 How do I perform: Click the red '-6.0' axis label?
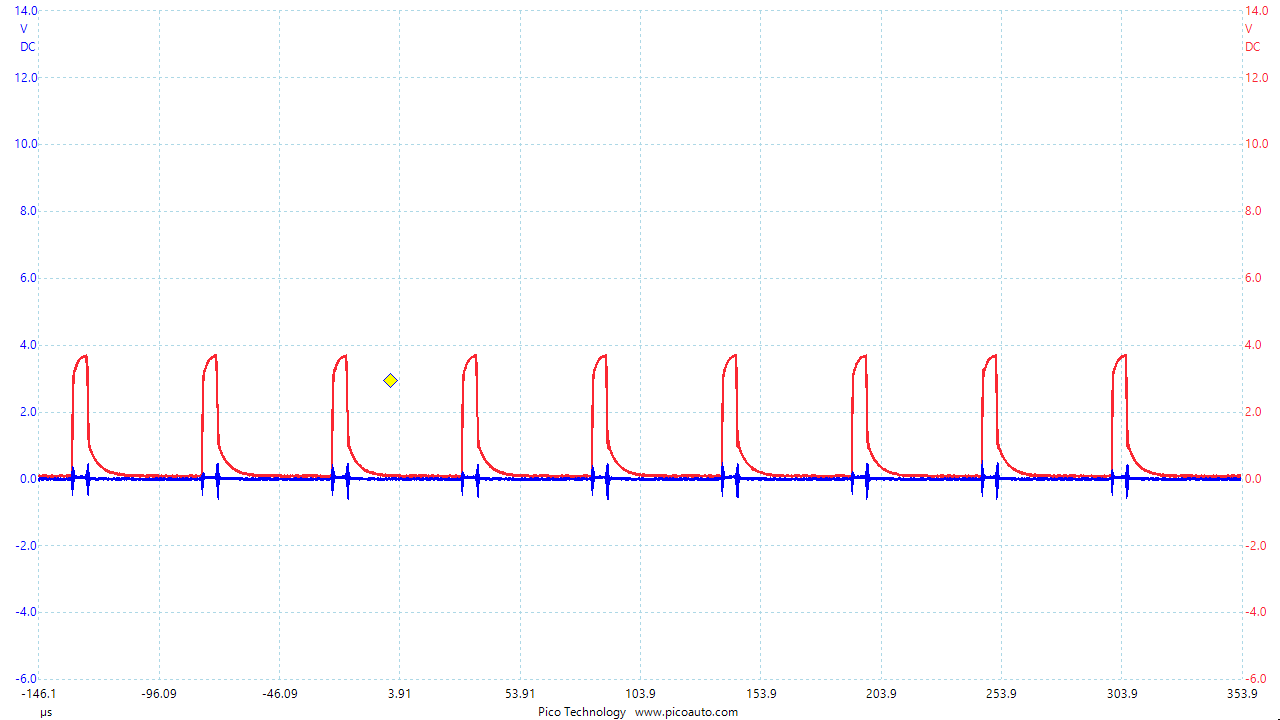(x=1256, y=679)
